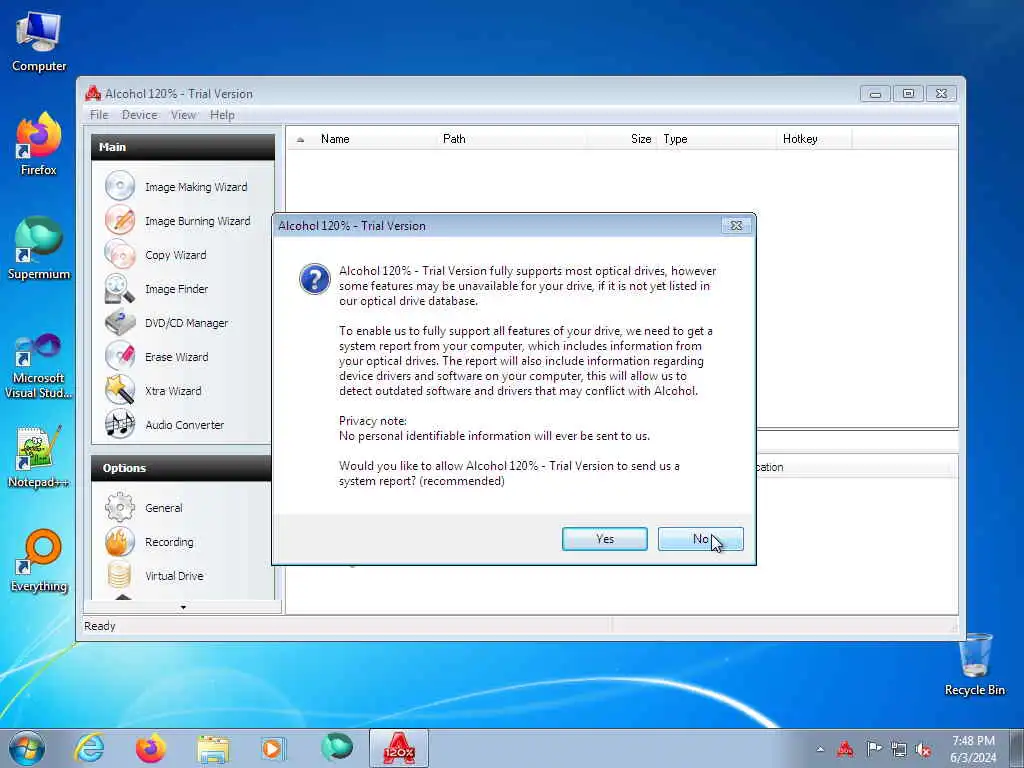Open the Help menu

pos(222,115)
